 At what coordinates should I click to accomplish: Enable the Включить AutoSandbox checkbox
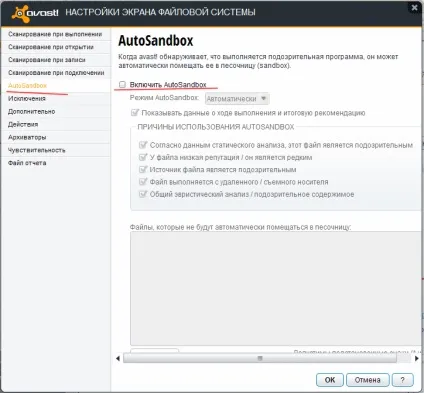(122, 84)
